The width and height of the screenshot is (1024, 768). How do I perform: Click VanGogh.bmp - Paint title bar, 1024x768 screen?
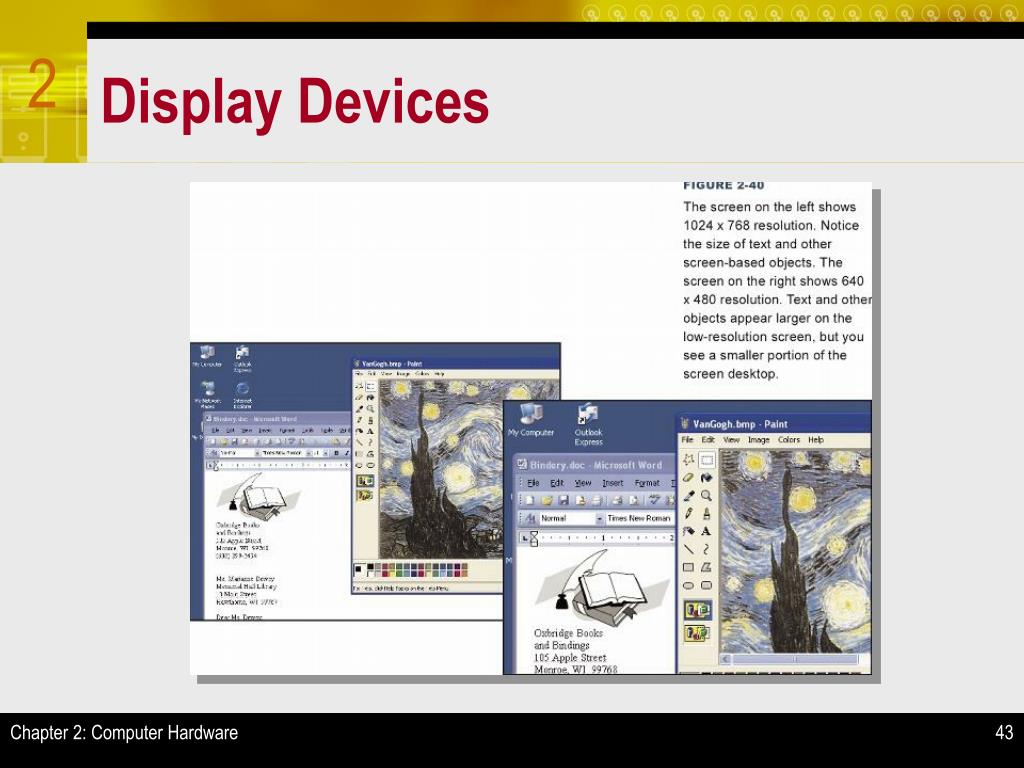tap(456, 364)
